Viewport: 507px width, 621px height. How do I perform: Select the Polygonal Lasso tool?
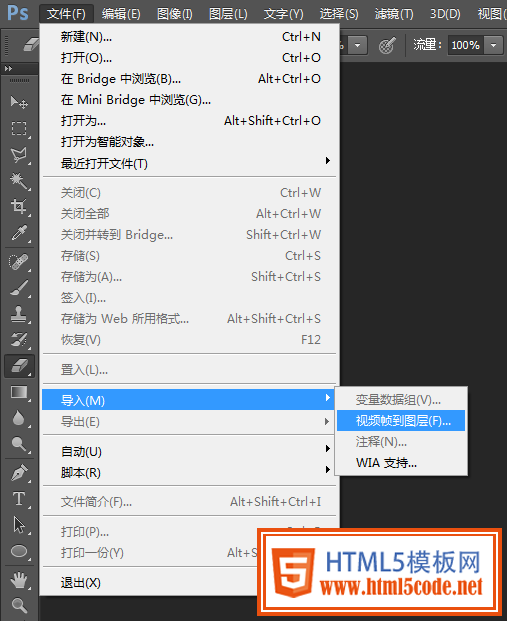click(19, 155)
